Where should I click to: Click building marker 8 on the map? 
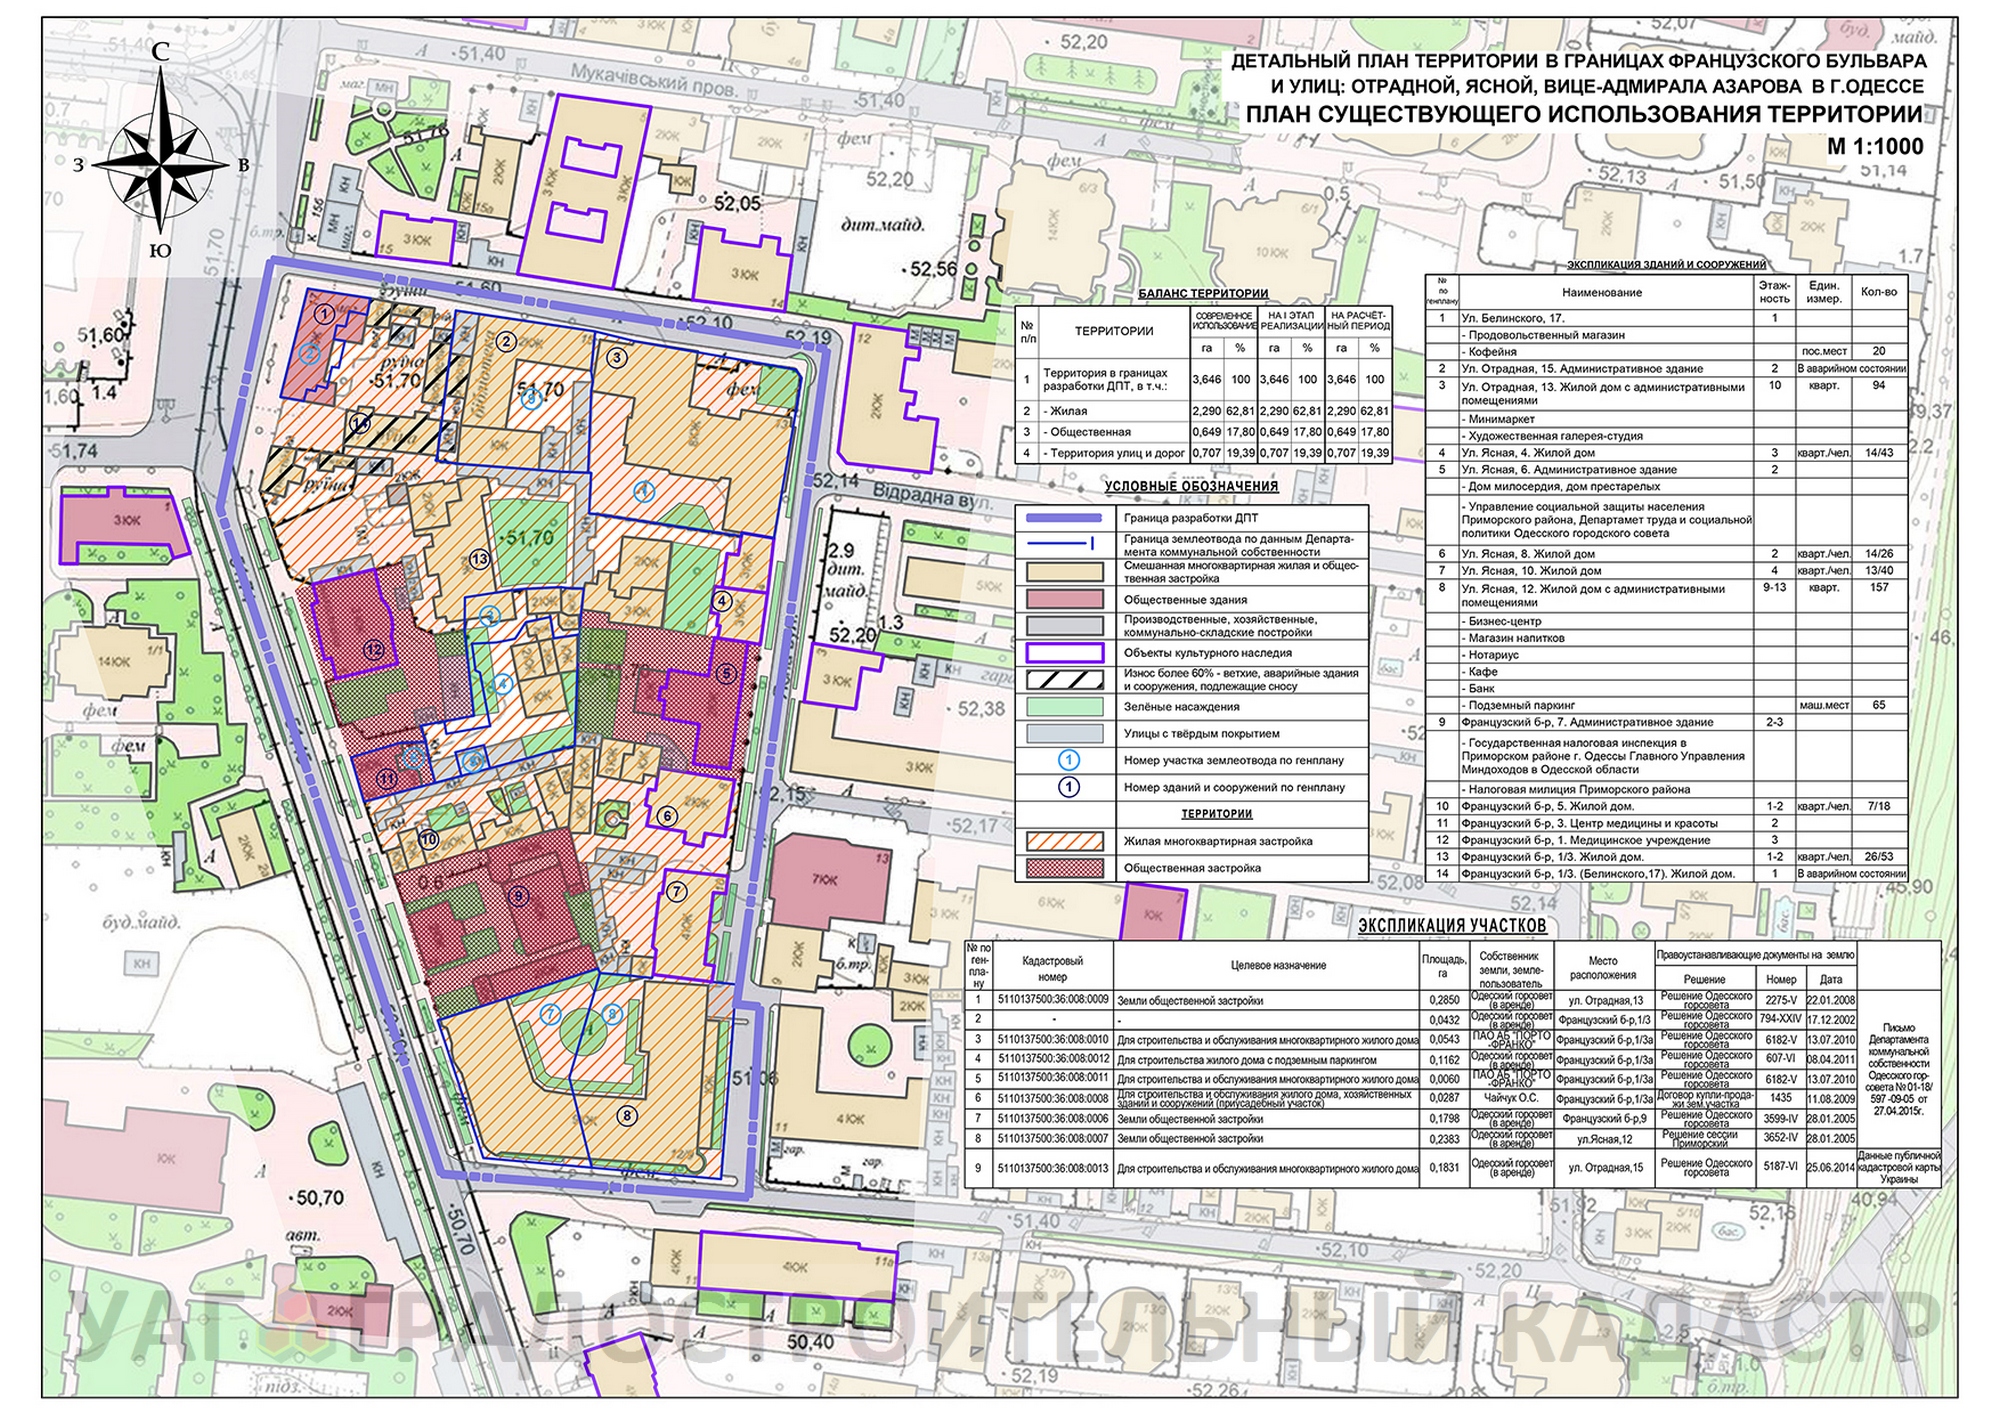point(627,1116)
